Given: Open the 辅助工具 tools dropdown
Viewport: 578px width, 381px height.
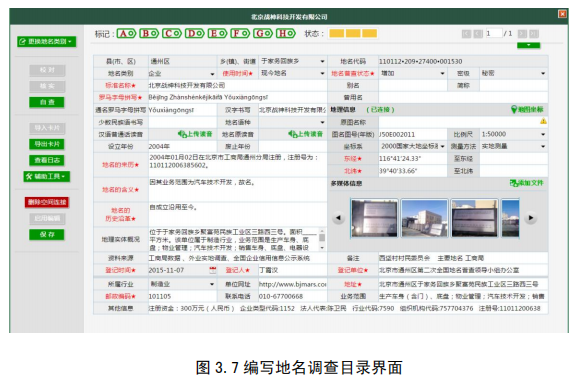Looking at the screenshot, I should point(47,176).
